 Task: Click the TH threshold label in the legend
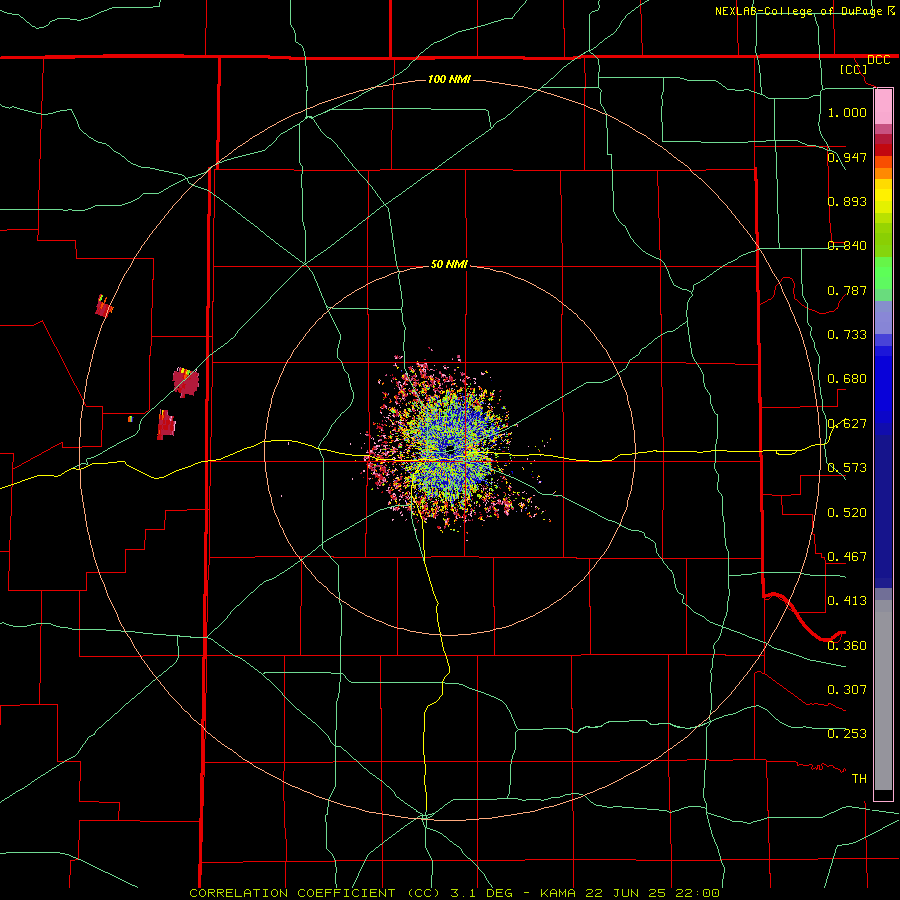coord(859,779)
